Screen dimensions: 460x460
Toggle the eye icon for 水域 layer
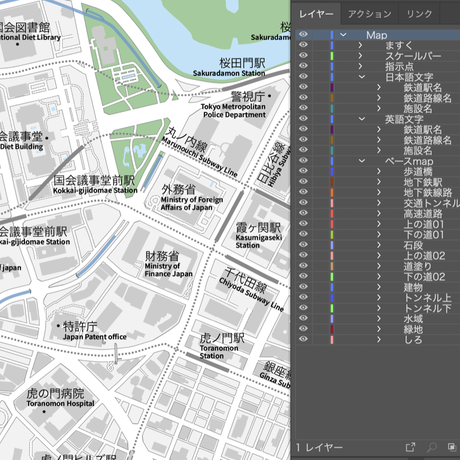point(303,318)
